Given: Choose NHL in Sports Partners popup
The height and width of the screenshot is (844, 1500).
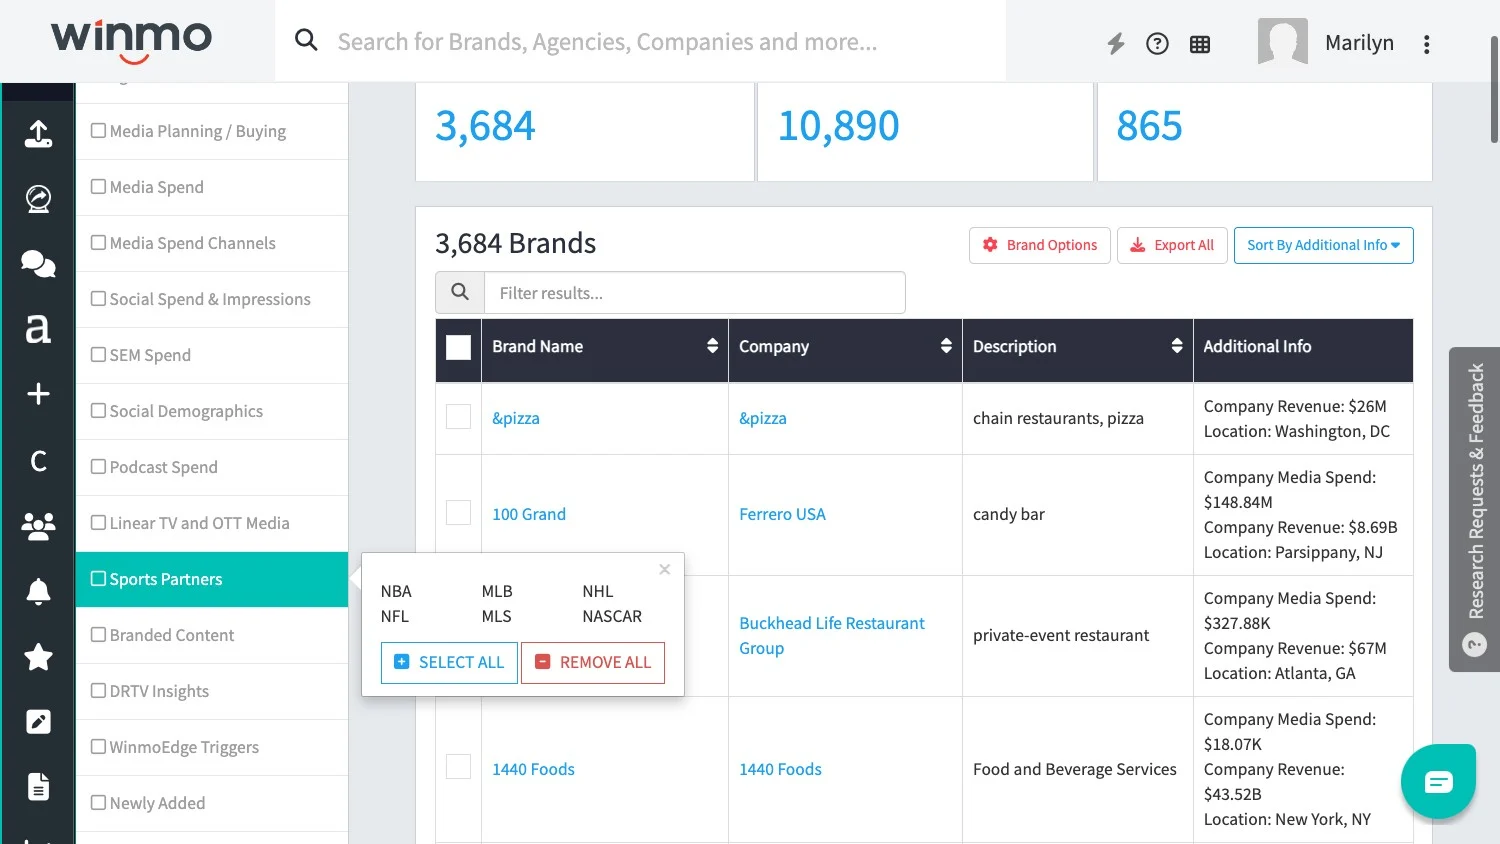Looking at the screenshot, I should 598,591.
